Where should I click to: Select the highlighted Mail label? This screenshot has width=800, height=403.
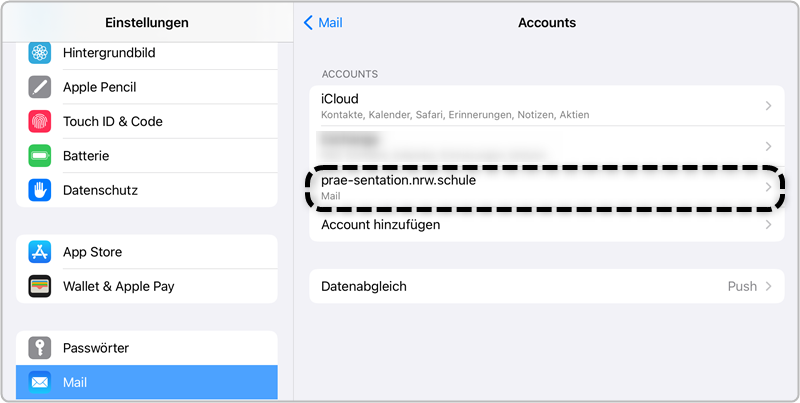click(x=75, y=382)
